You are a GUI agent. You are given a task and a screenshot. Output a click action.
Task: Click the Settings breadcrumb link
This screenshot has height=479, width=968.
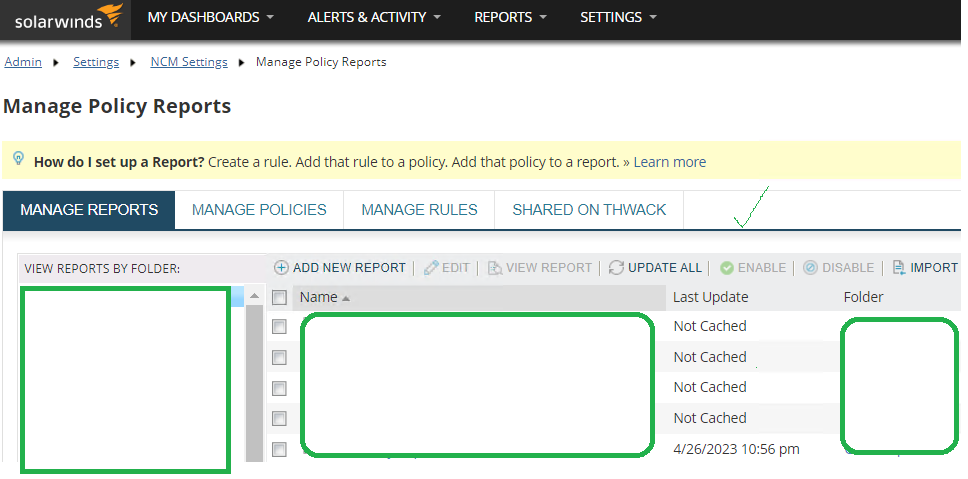(x=96, y=62)
